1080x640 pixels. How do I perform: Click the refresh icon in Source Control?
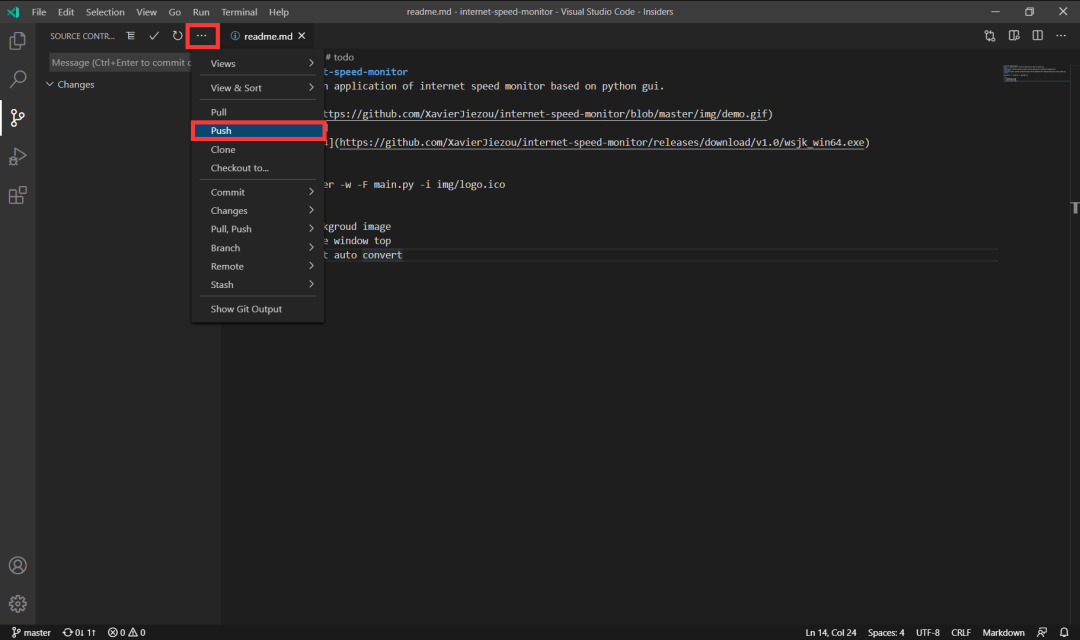178,36
